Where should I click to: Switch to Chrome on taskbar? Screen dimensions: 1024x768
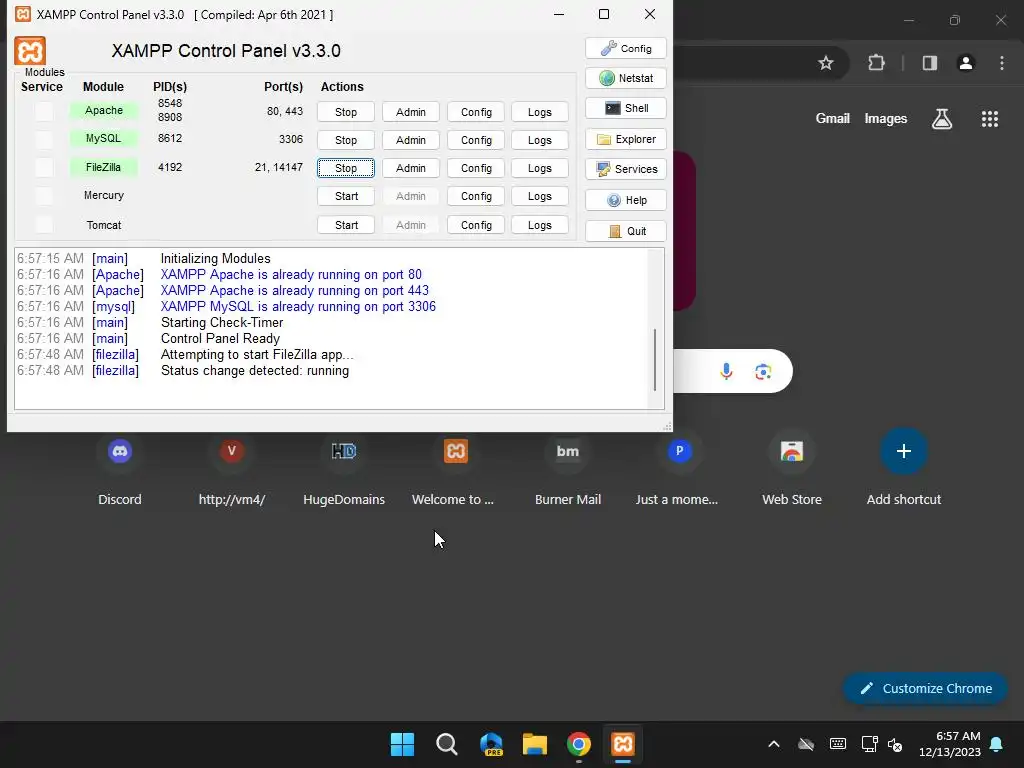pyautogui.click(x=579, y=744)
